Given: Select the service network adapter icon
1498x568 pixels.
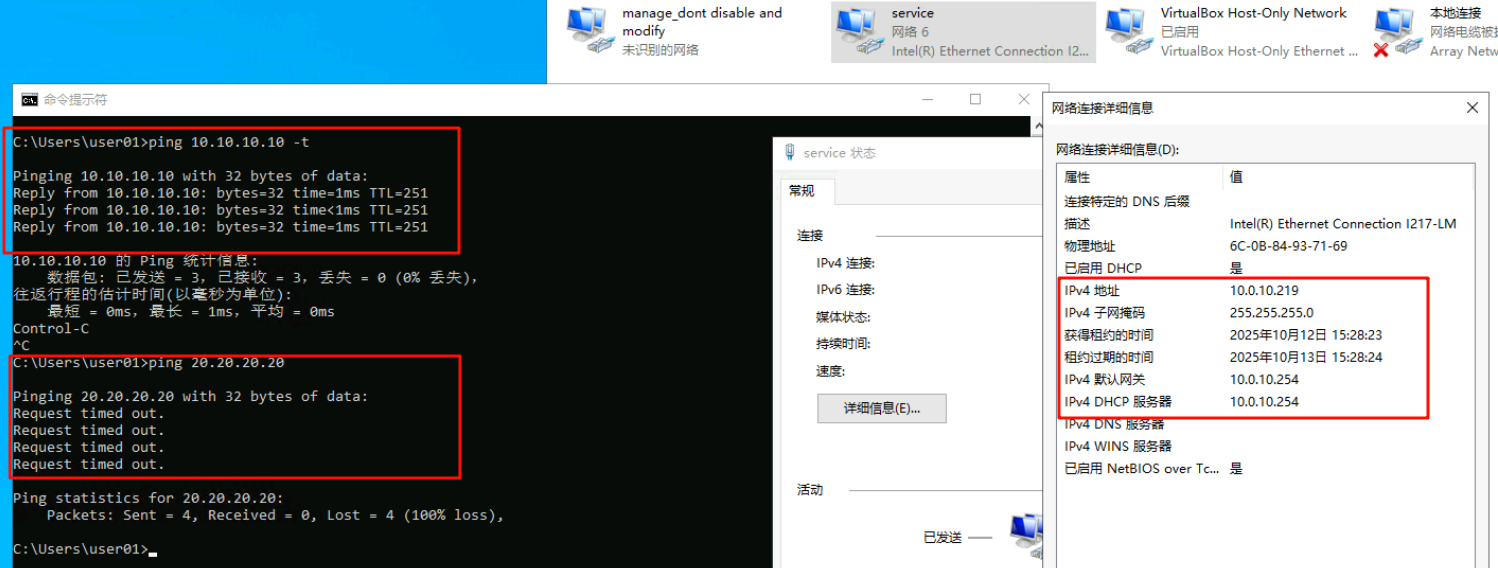Looking at the screenshot, I should click(x=859, y=30).
